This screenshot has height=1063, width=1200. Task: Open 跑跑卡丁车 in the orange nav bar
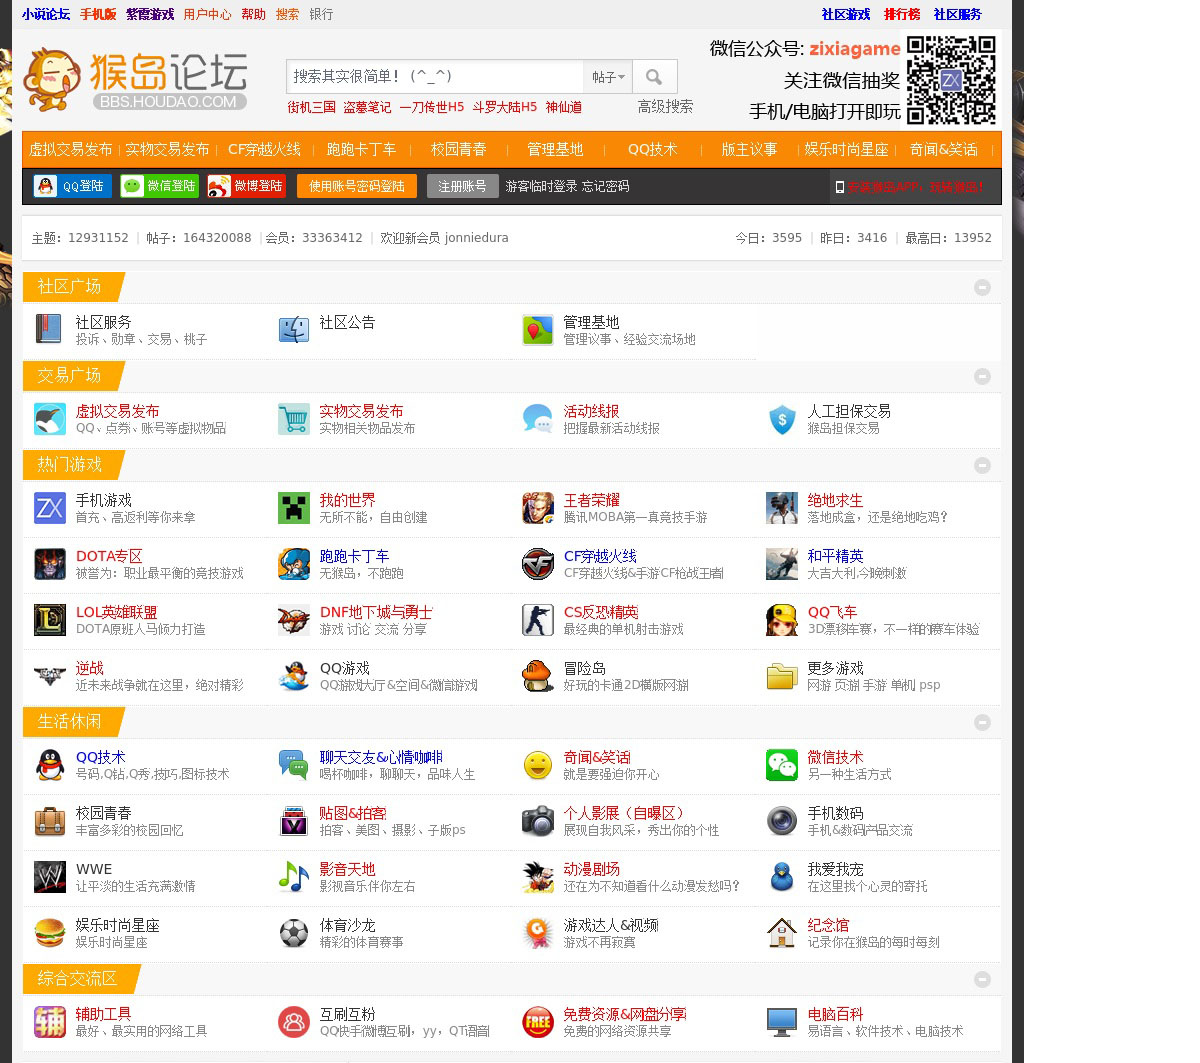[361, 149]
